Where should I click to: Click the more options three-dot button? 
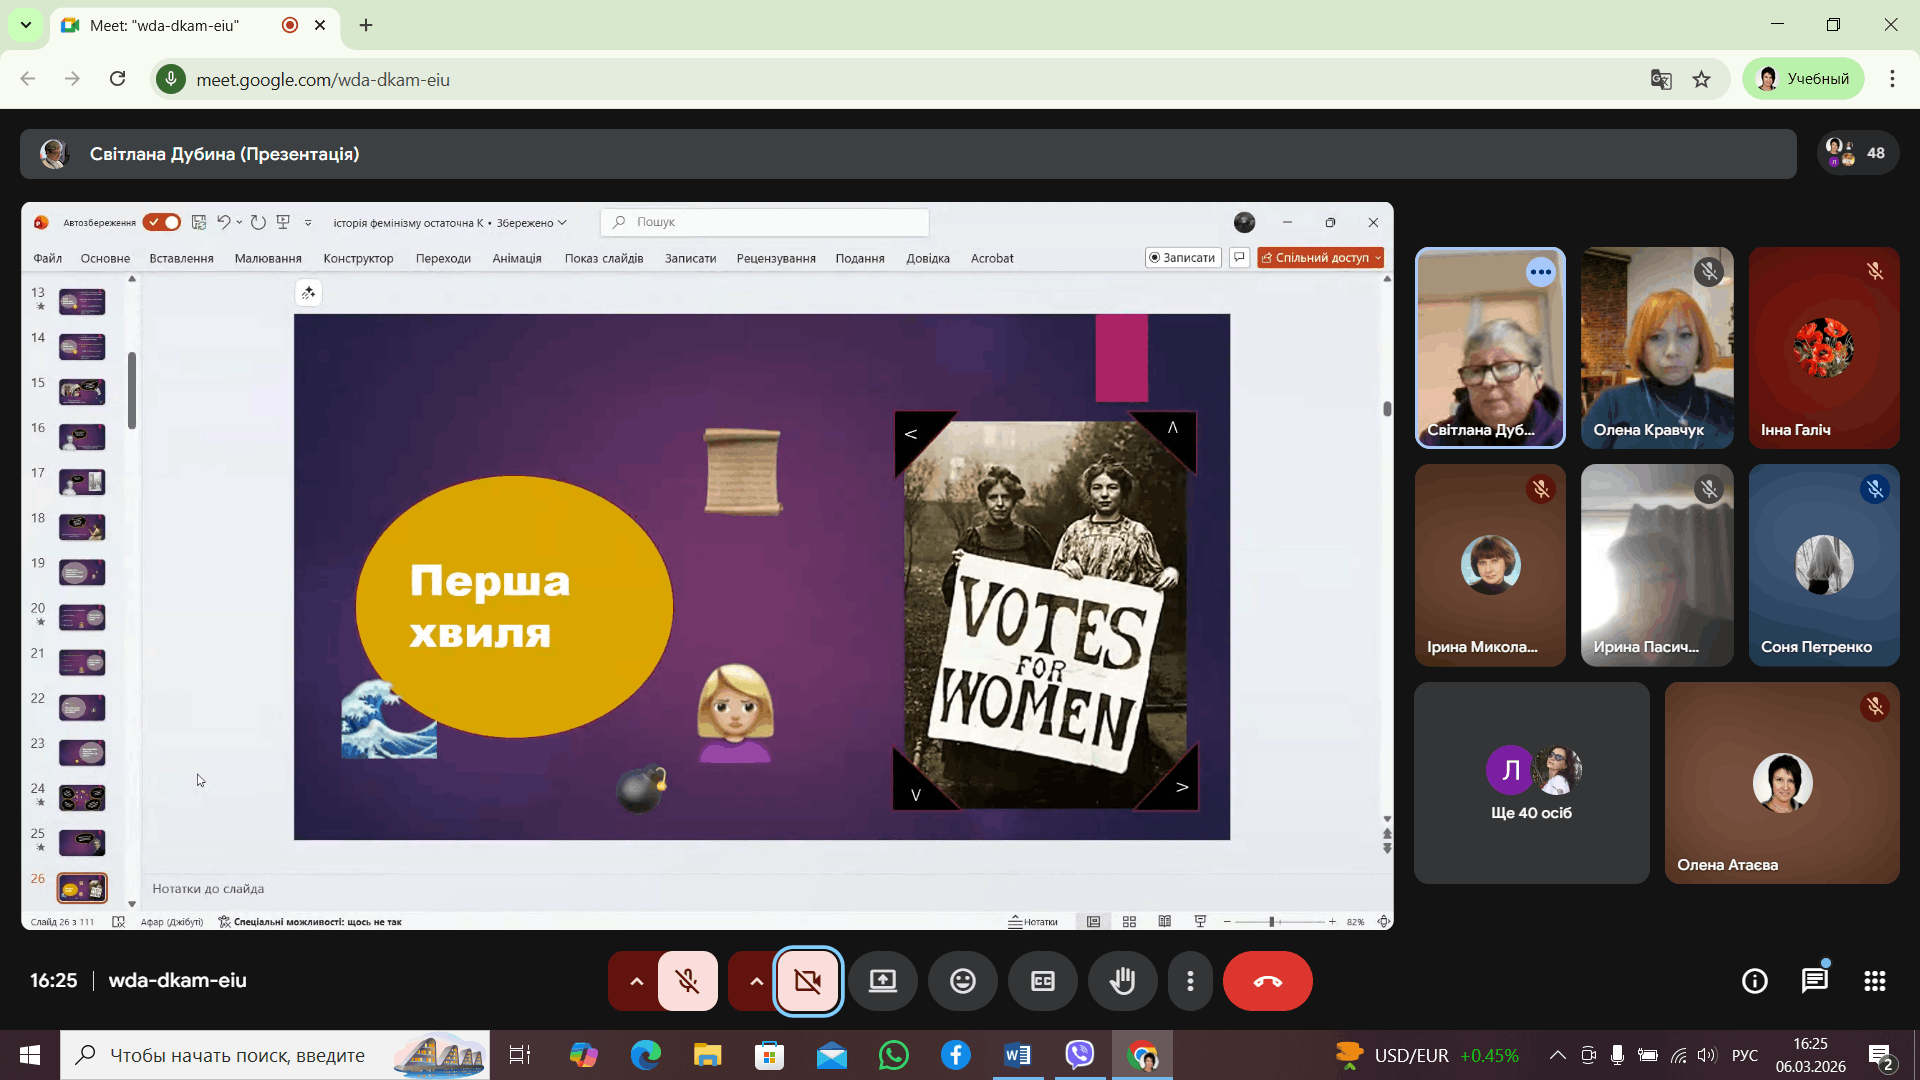point(1190,981)
